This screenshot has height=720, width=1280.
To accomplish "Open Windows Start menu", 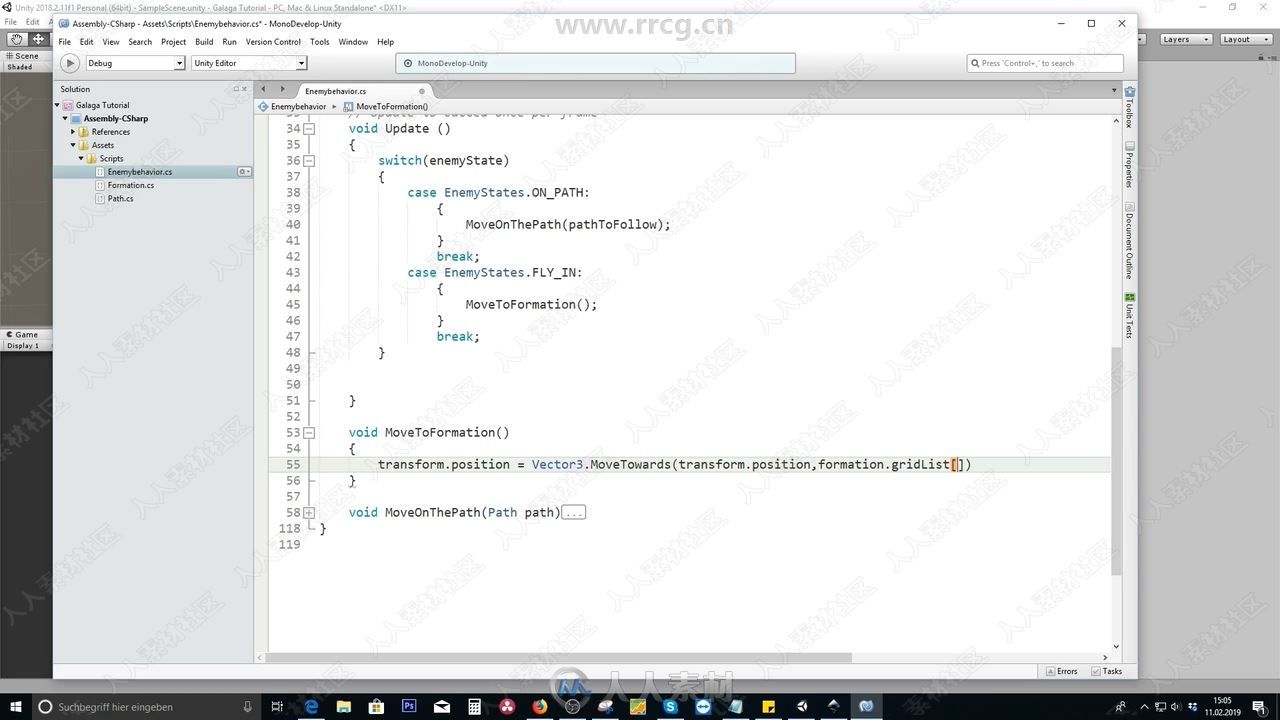I will click(x=14, y=706).
